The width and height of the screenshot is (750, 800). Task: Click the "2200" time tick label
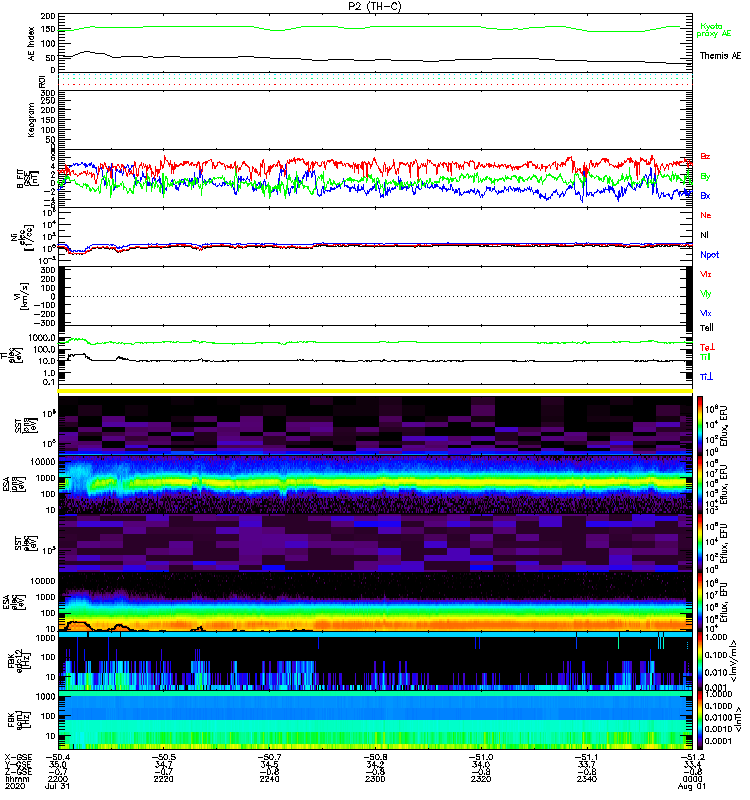[x=57, y=779]
